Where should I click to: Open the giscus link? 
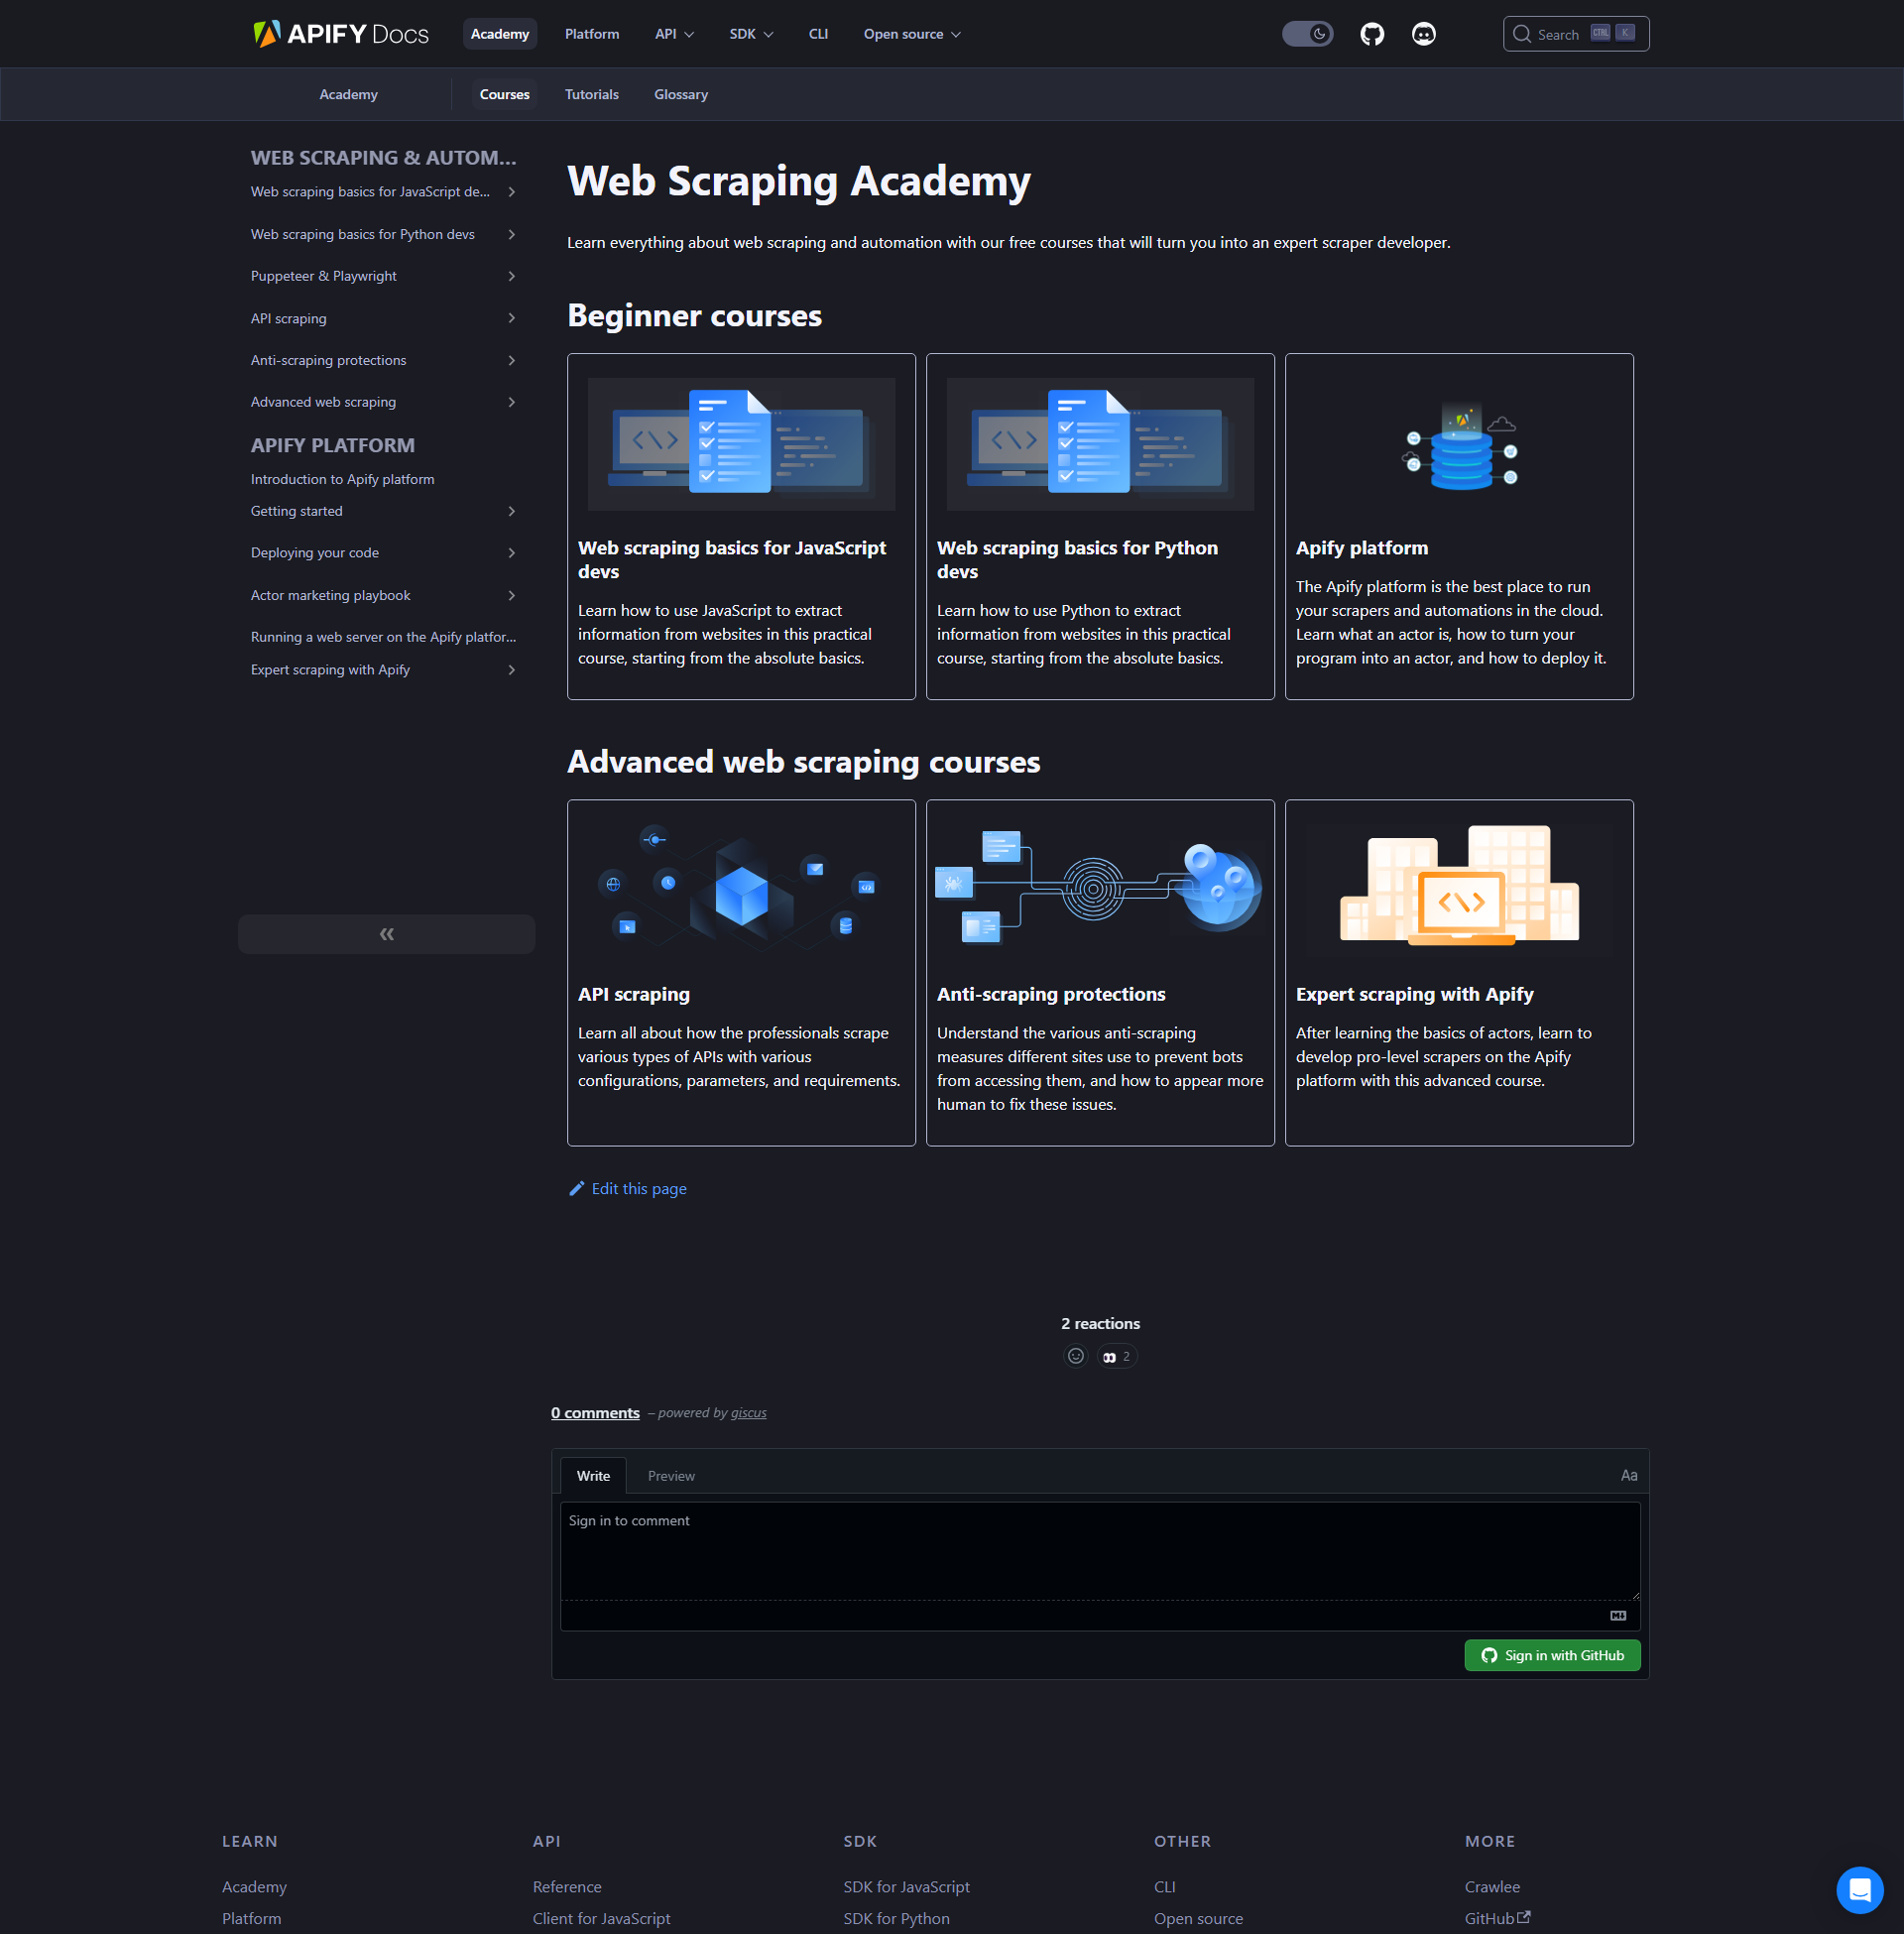click(748, 1413)
